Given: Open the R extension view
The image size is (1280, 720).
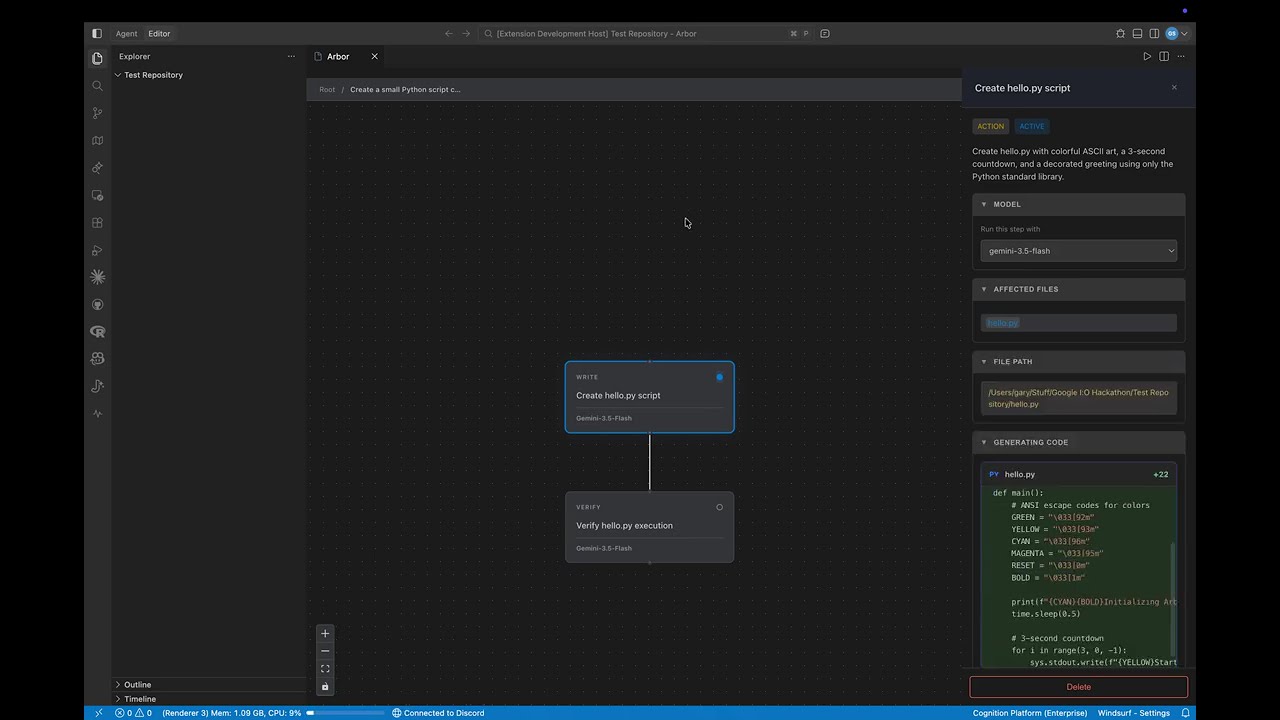Looking at the screenshot, I should pos(97,332).
